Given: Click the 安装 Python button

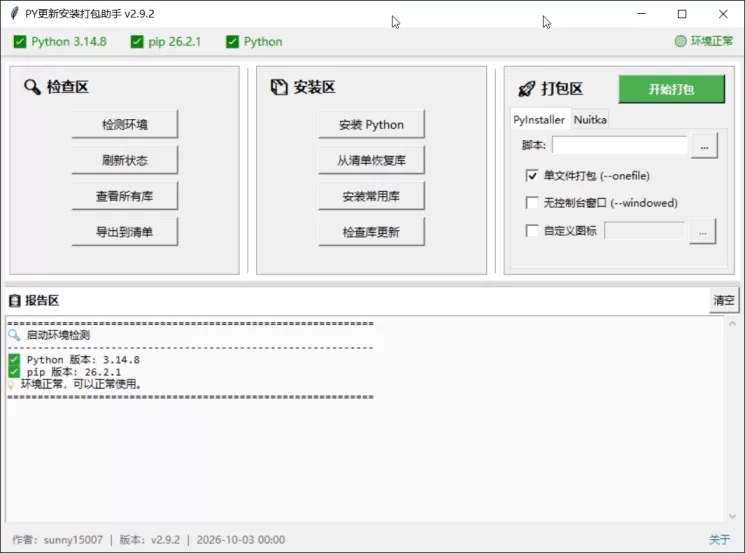Looking at the screenshot, I should (x=372, y=124).
